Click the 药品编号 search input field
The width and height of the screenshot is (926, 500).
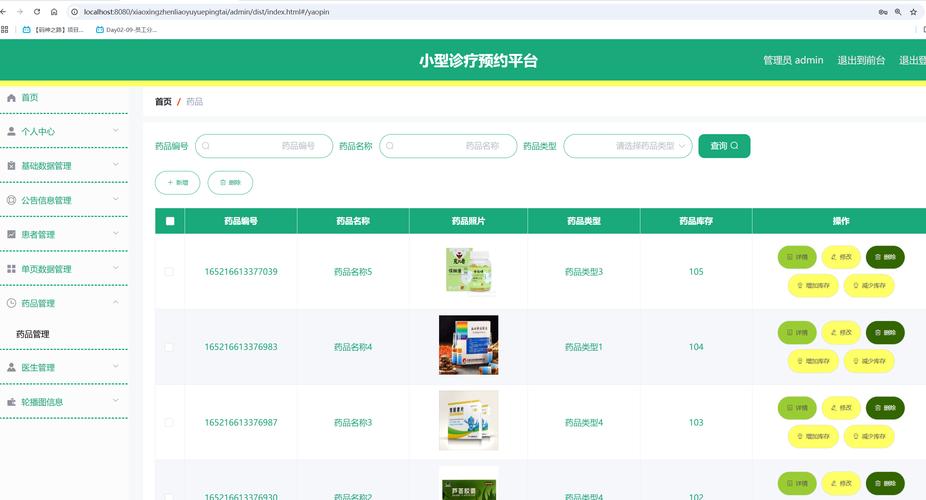[264, 146]
